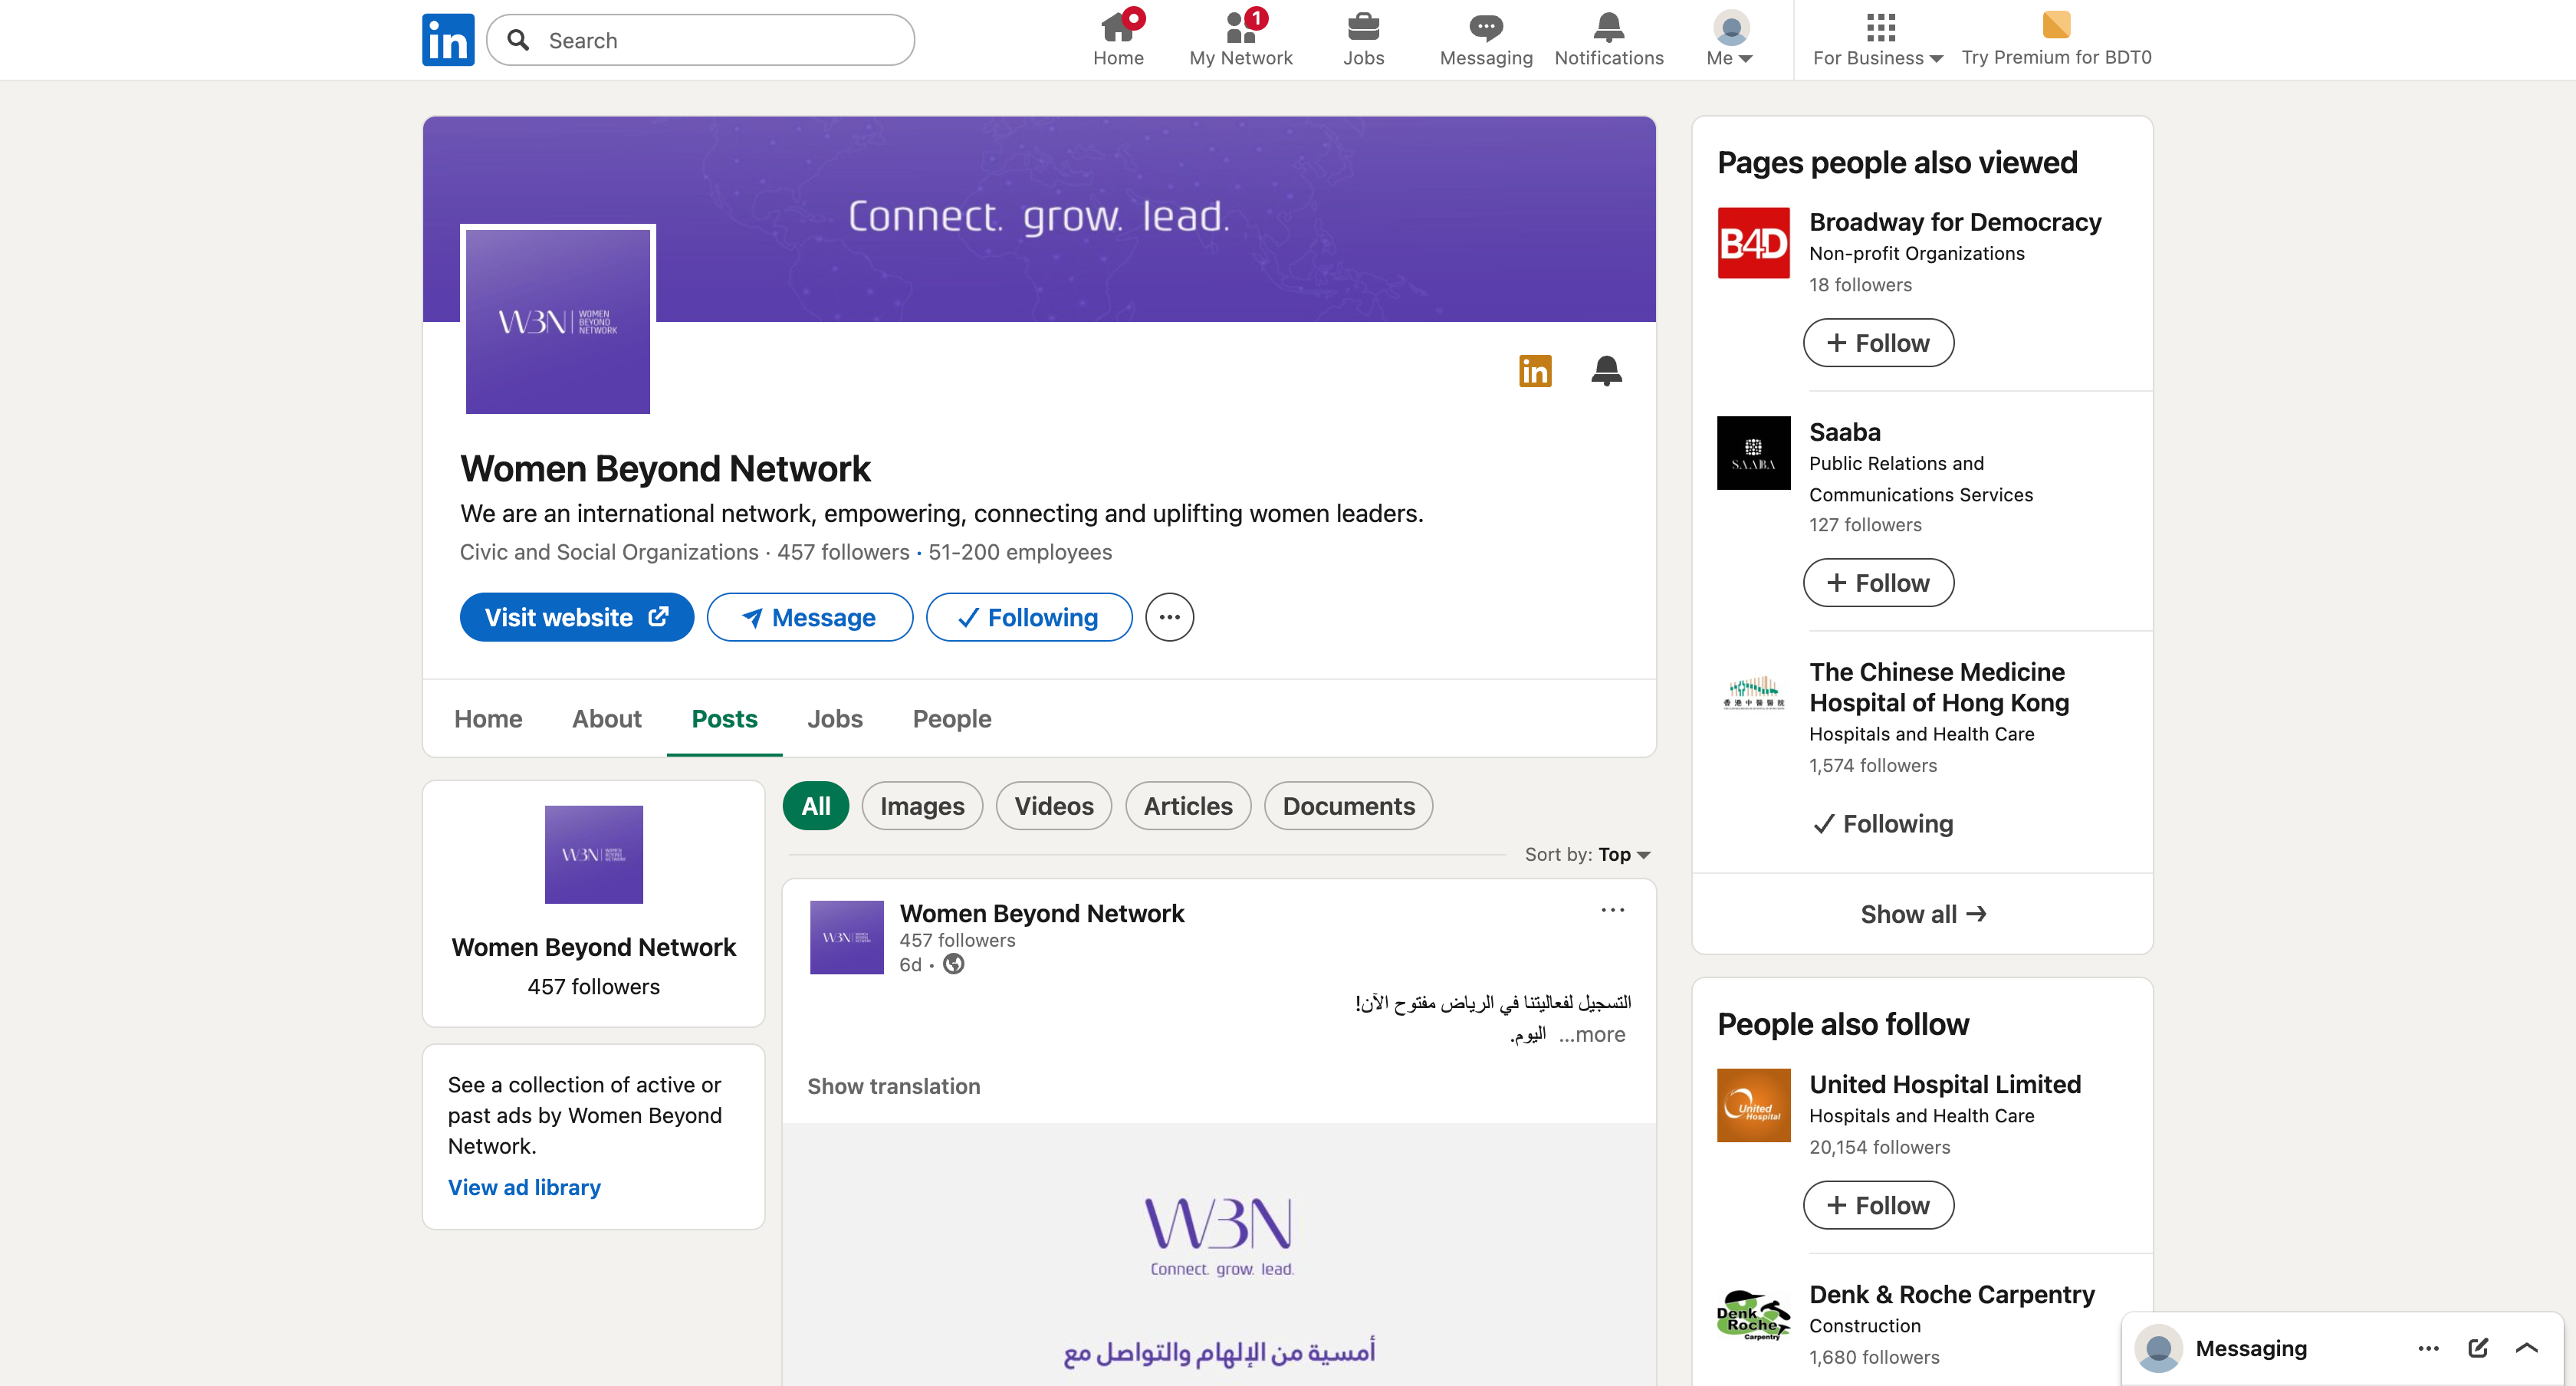2576x1386 pixels.
Task: Click the Chinese Medicine Hospital logo
Action: (x=1753, y=693)
